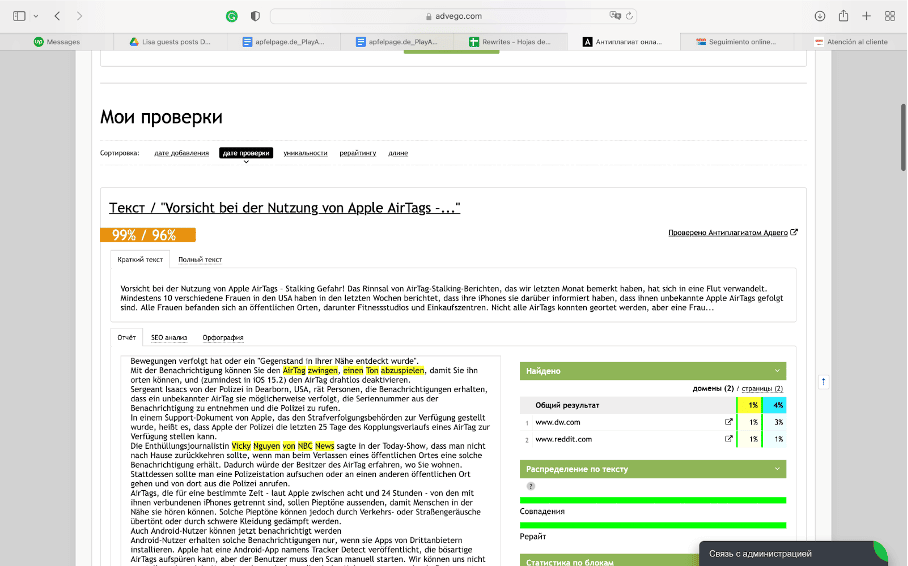Open the downloads icon in toolbar
Screen dimensions: 908x566
coord(819,16)
